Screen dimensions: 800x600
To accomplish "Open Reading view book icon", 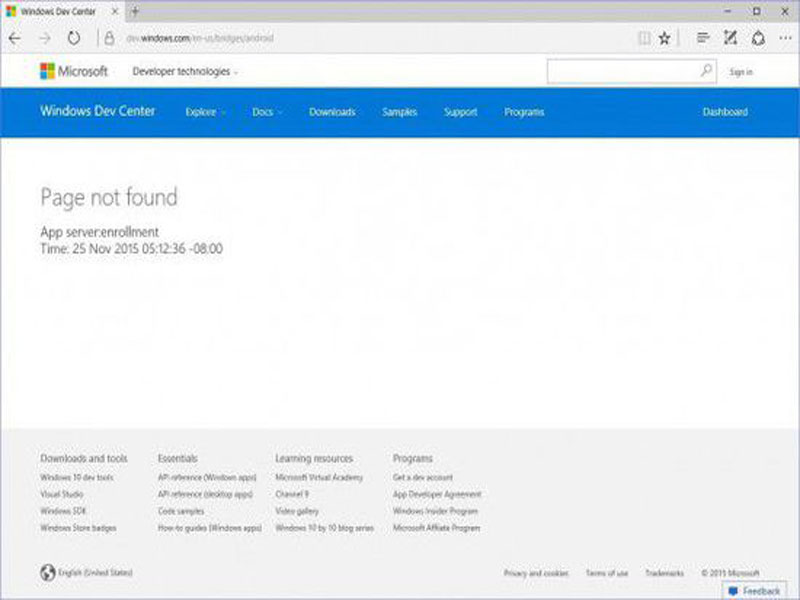I will coord(644,38).
